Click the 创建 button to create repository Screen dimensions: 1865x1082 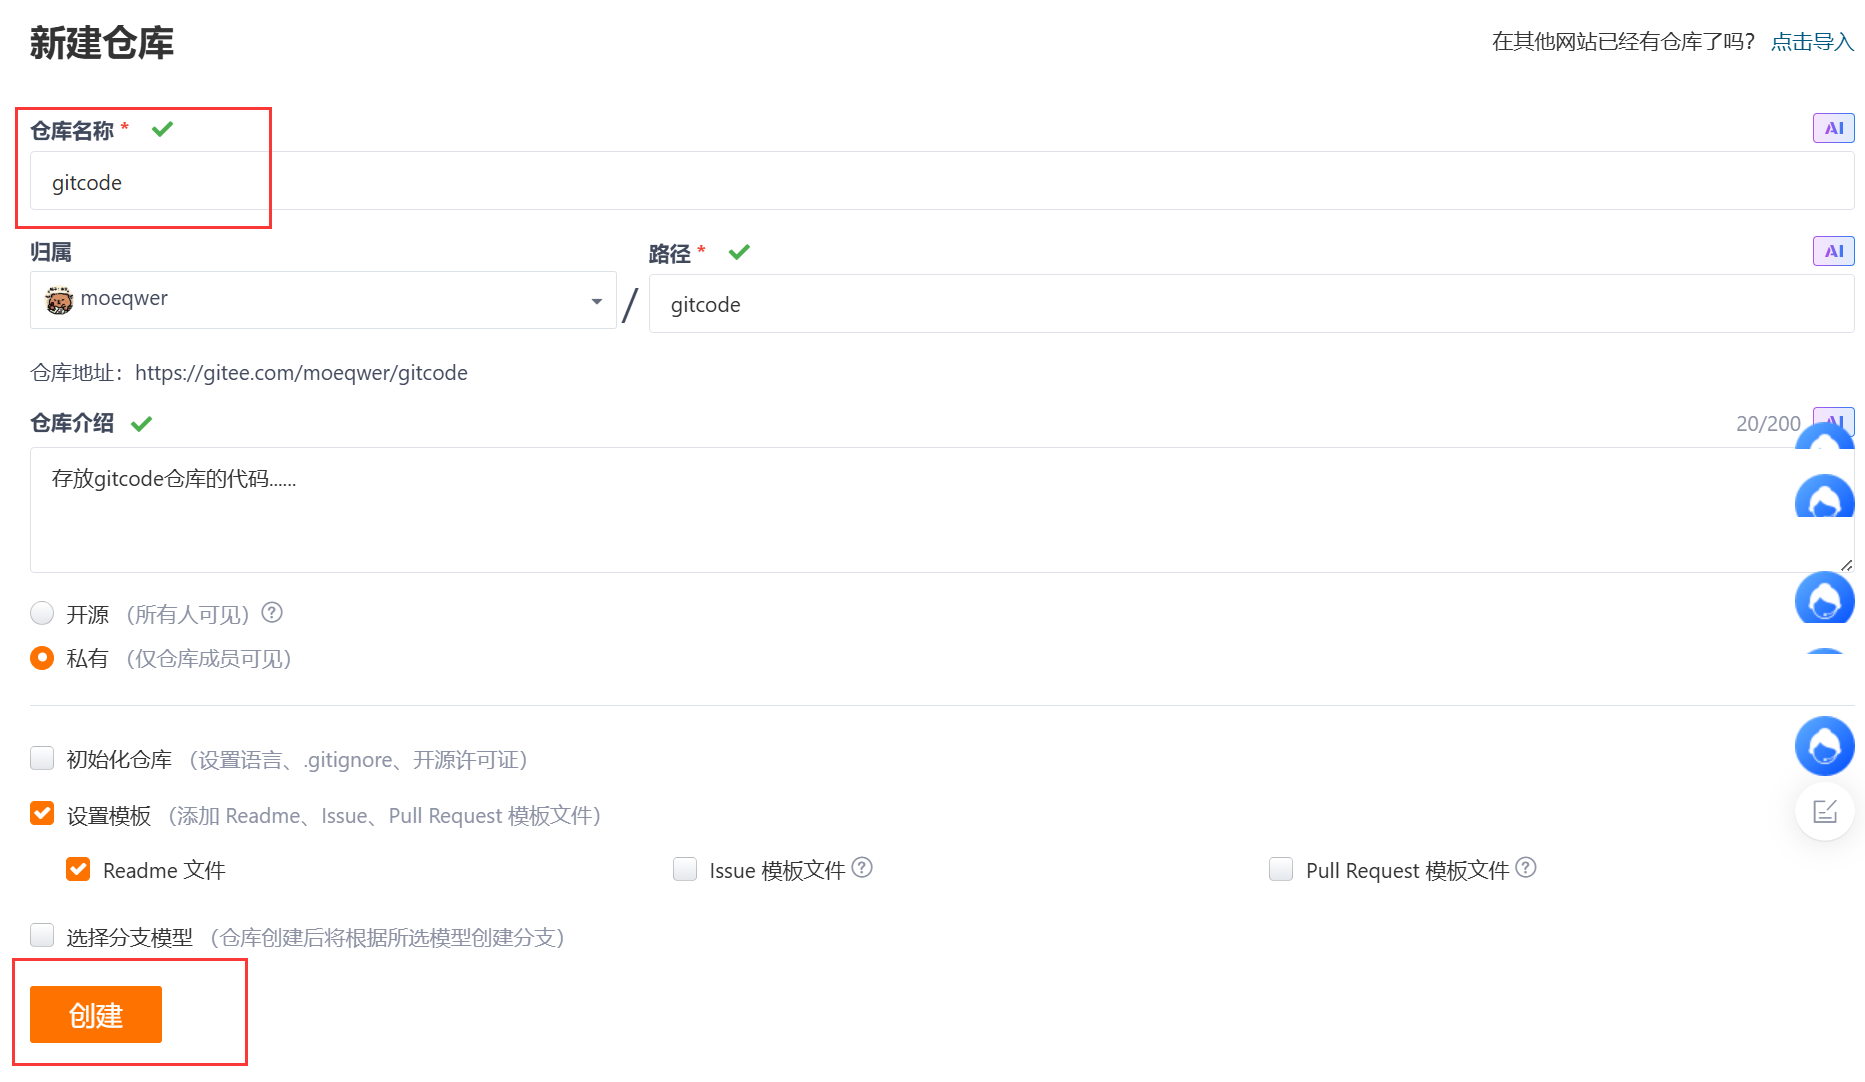coord(95,1014)
